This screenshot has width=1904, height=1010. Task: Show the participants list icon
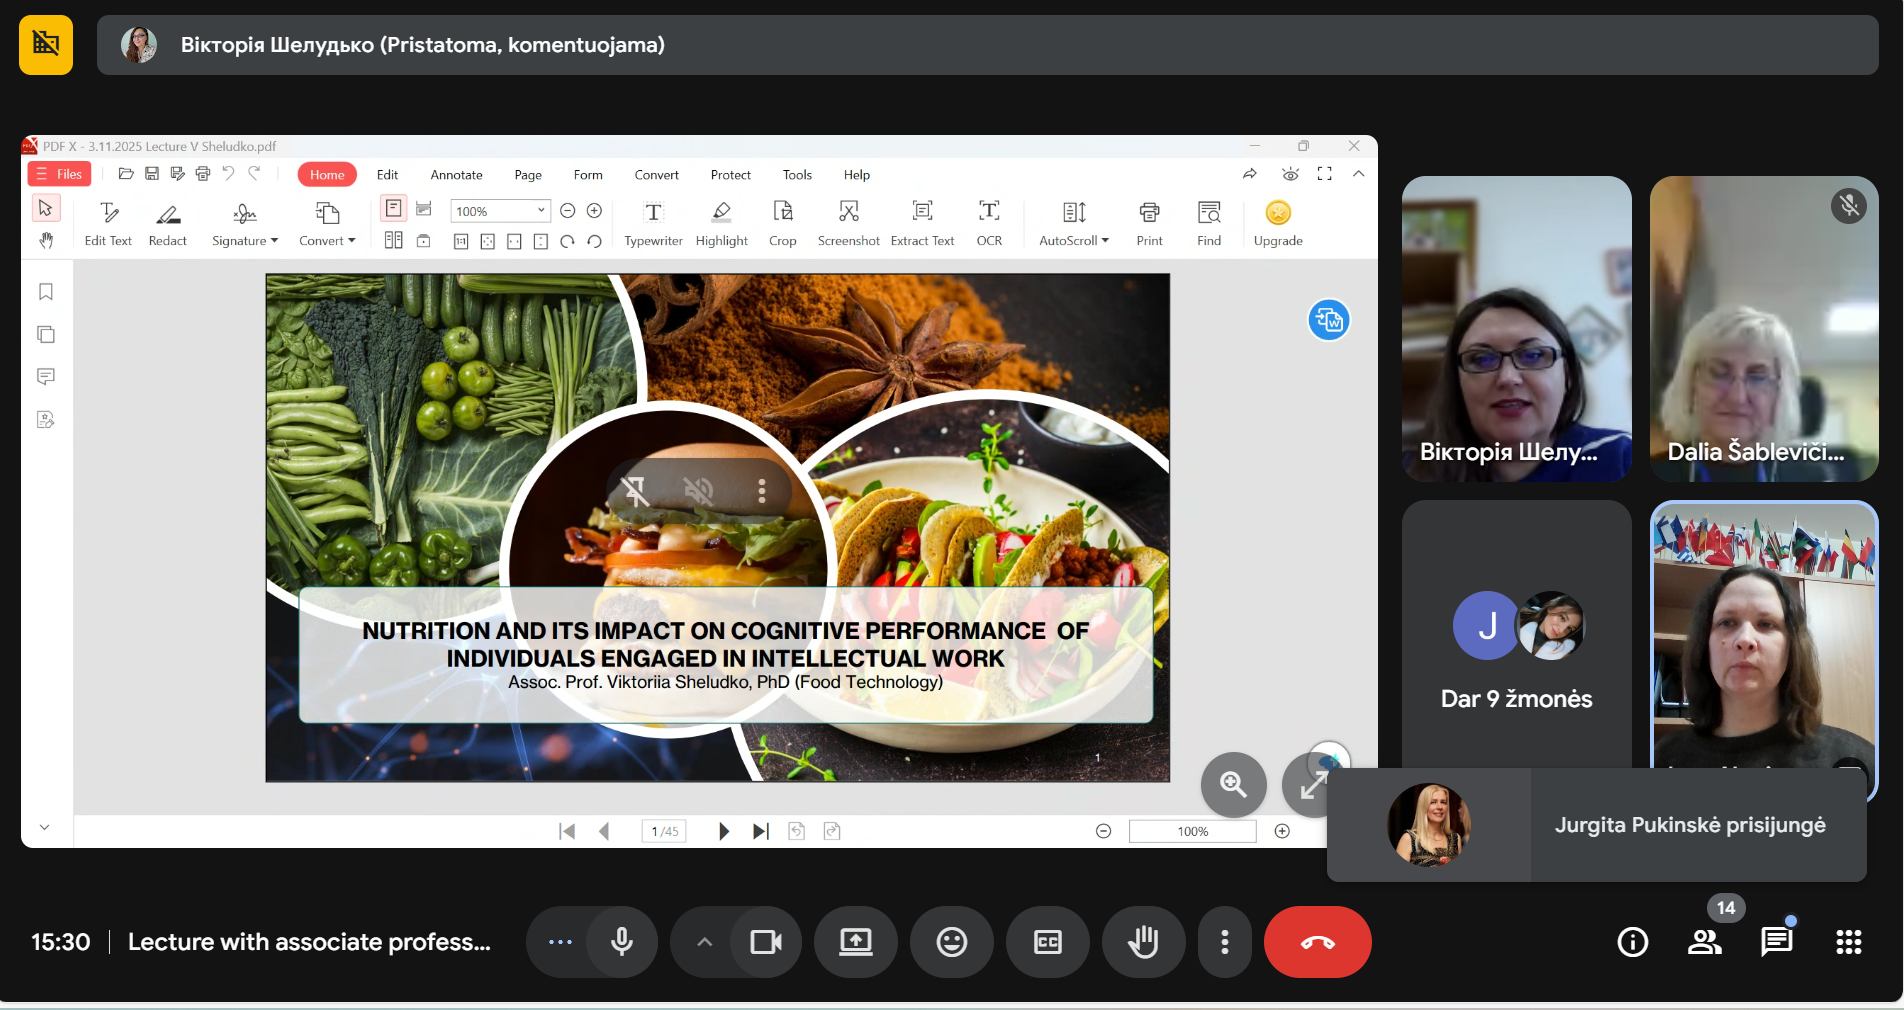pos(1704,942)
